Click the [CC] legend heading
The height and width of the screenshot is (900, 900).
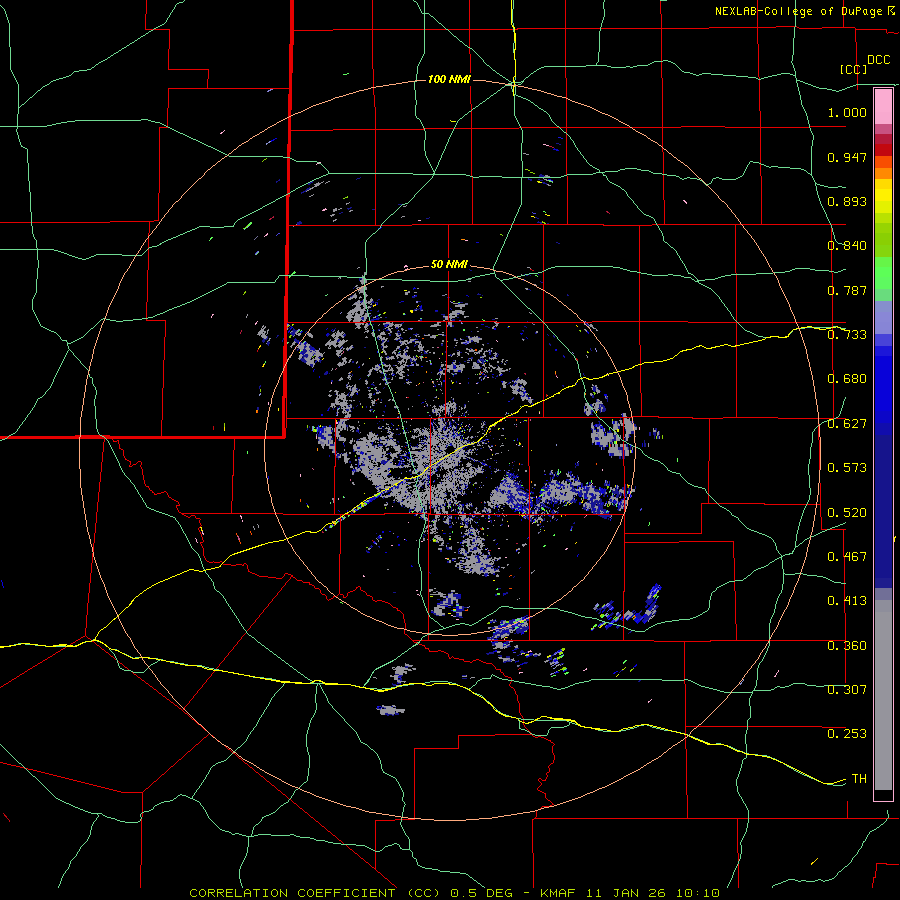pos(853,69)
